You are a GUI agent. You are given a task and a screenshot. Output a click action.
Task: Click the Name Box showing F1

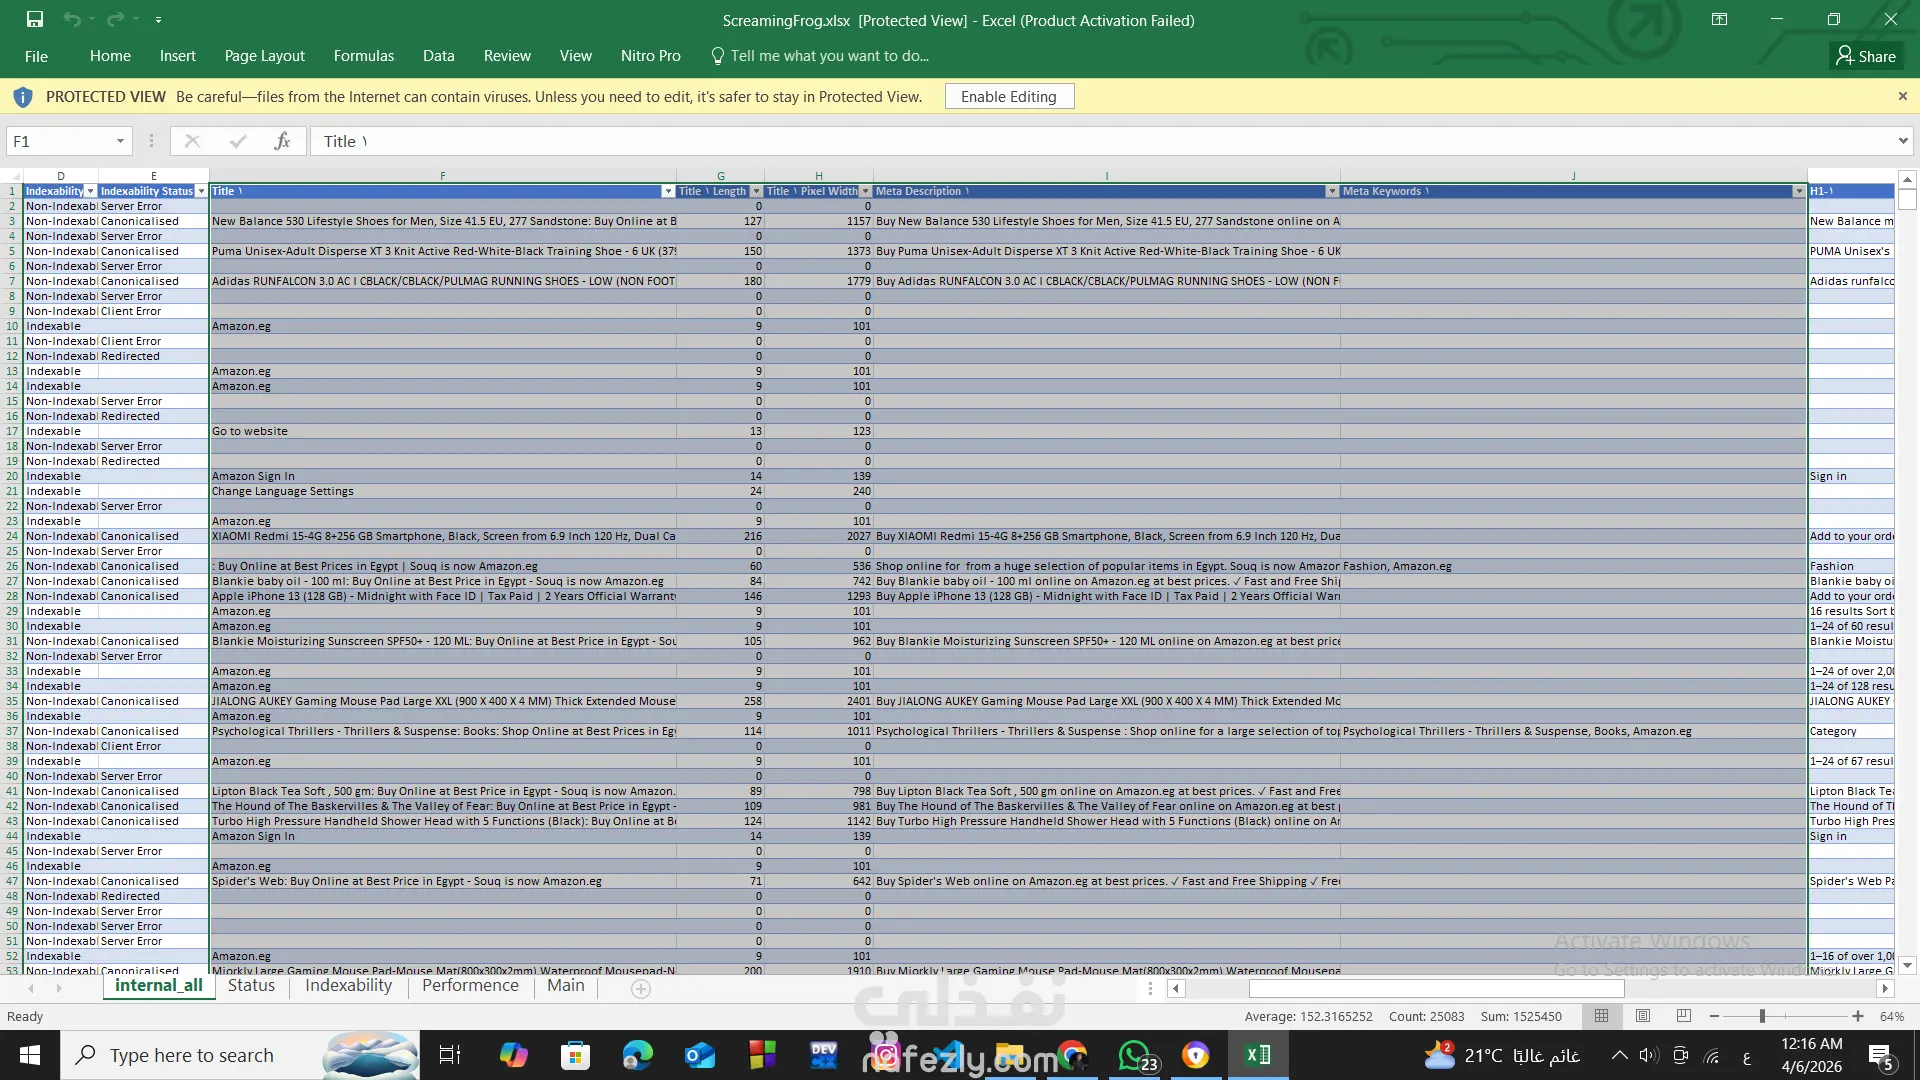coord(60,141)
